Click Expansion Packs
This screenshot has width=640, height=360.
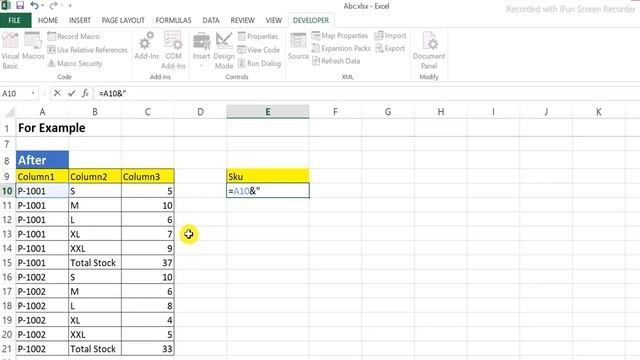click(x=341, y=48)
